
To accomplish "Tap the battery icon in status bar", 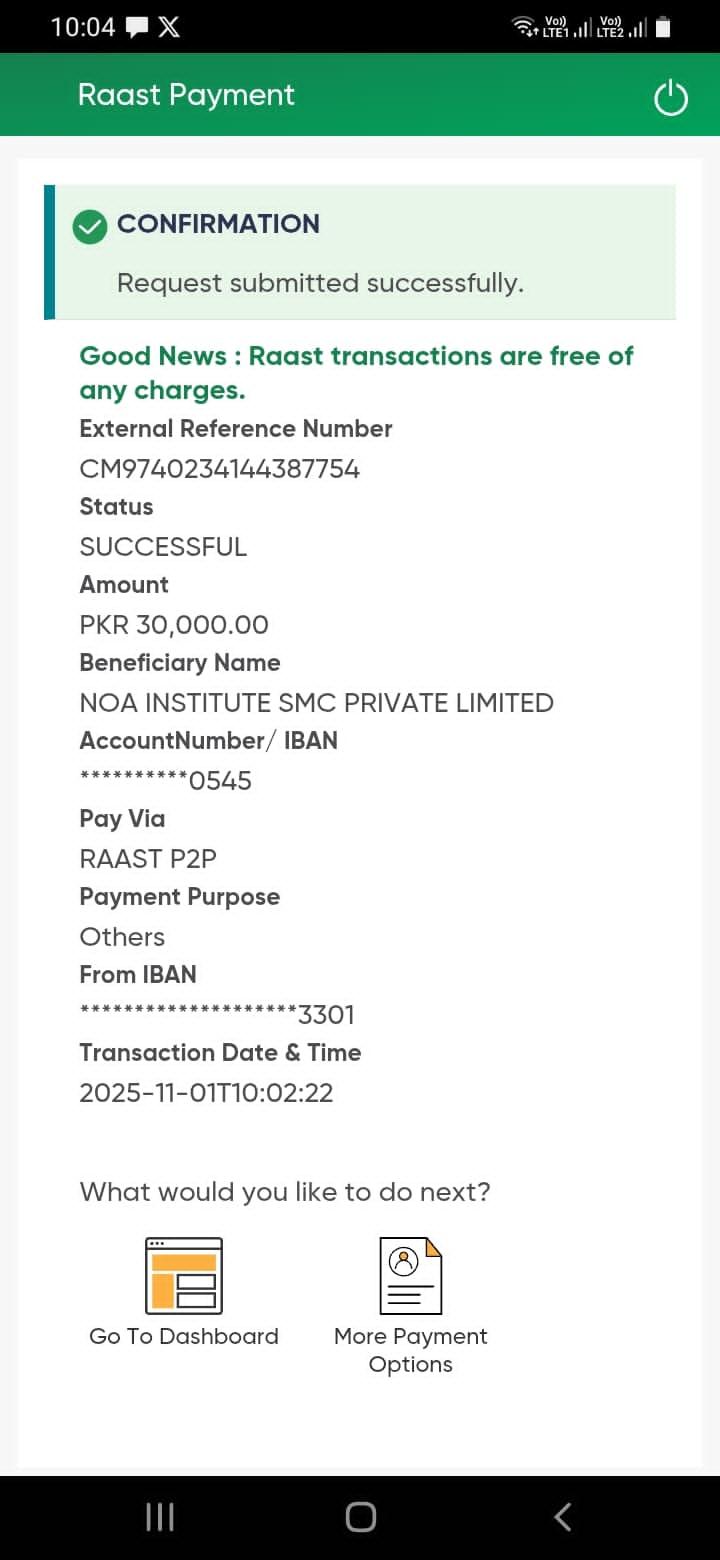I will pos(663,27).
